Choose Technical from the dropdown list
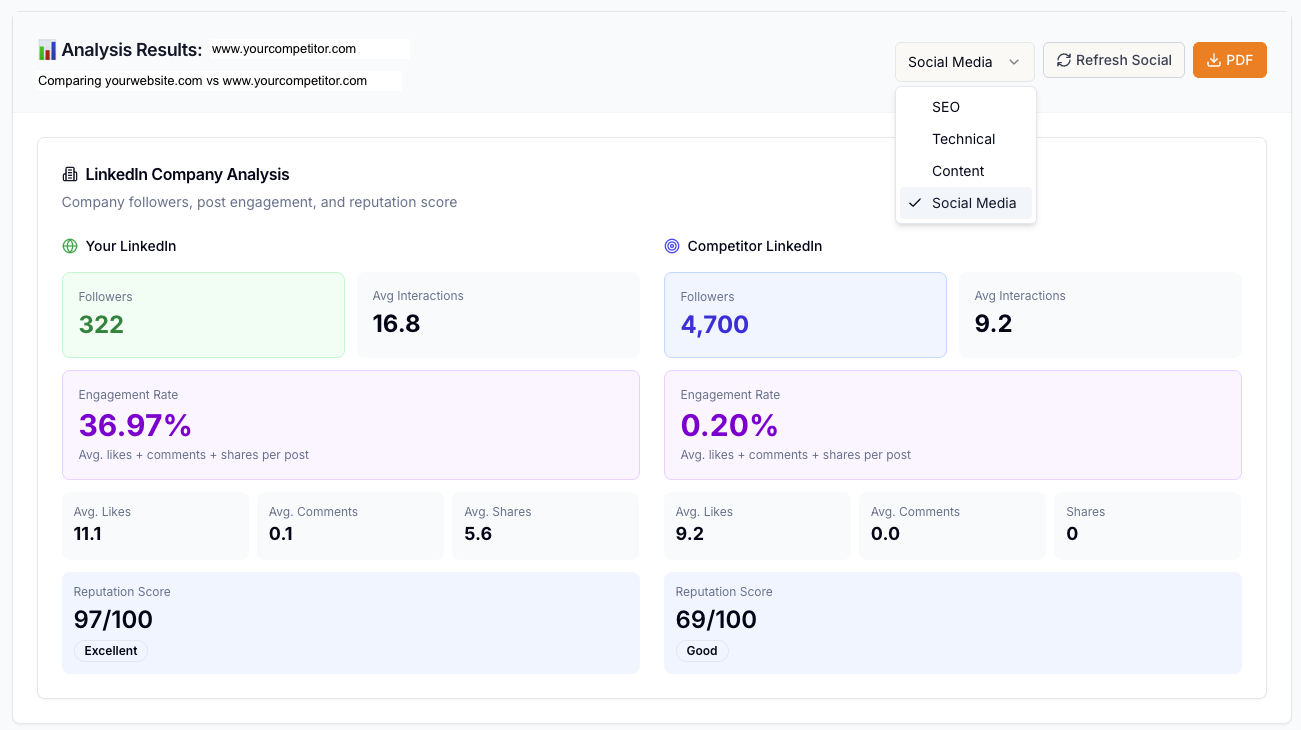 pyautogui.click(x=963, y=139)
